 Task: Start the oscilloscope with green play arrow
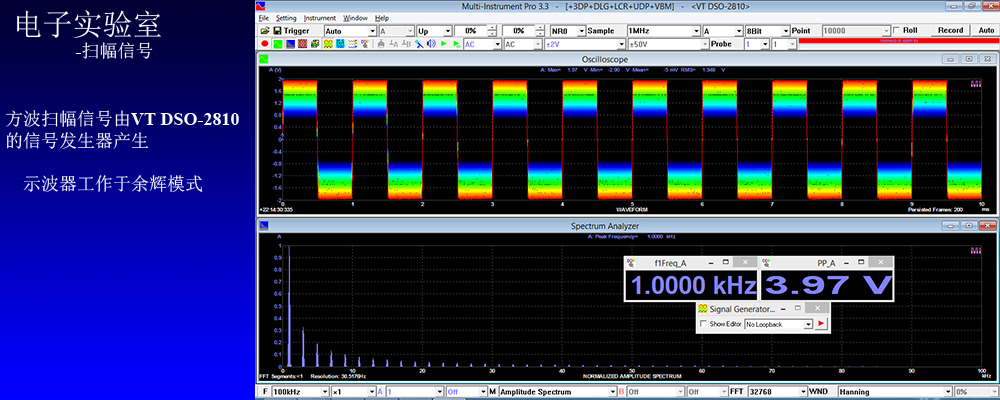coord(443,44)
